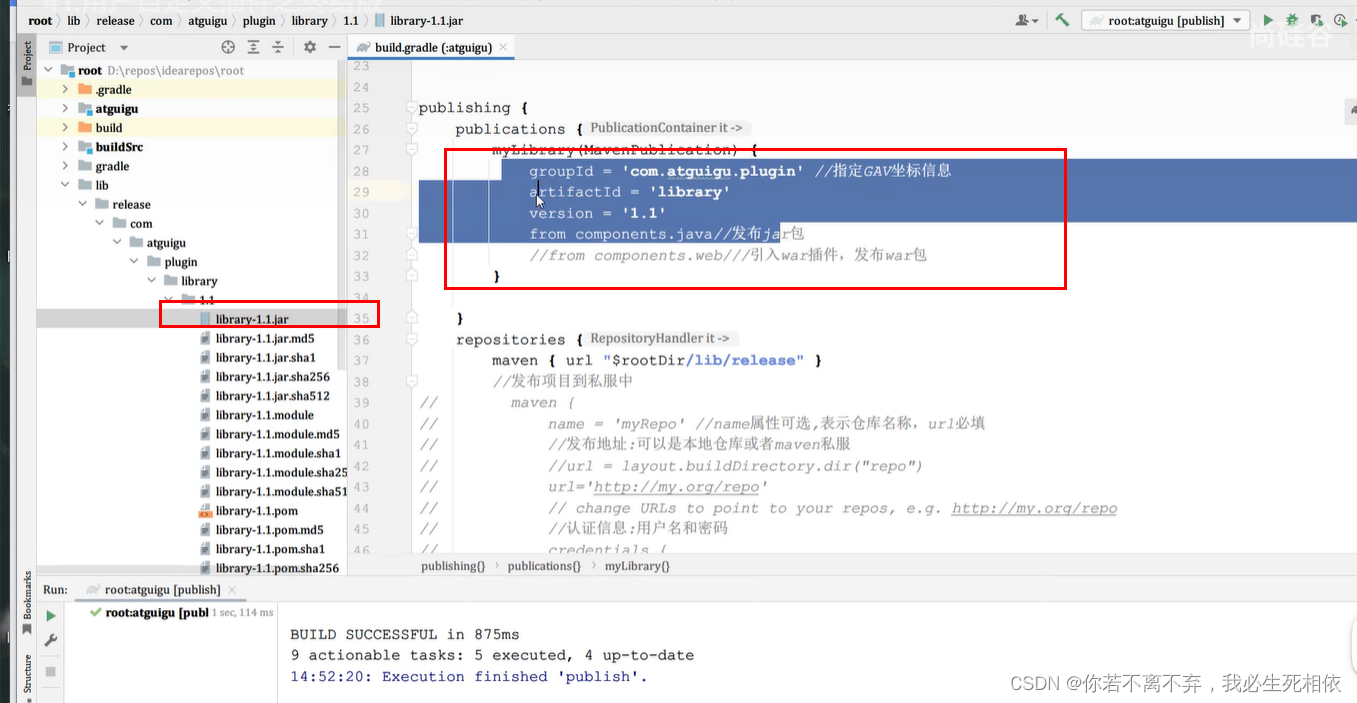
Task: Open the user account icon menu
Action: 1026,20
